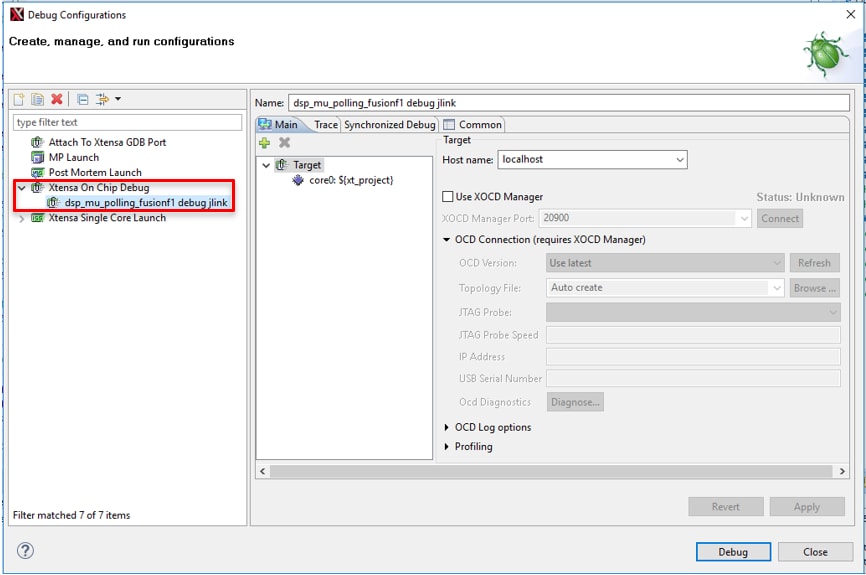Open the Synchronized Debug tab
Image resolution: width=866 pixels, height=575 pixels.
389,125
